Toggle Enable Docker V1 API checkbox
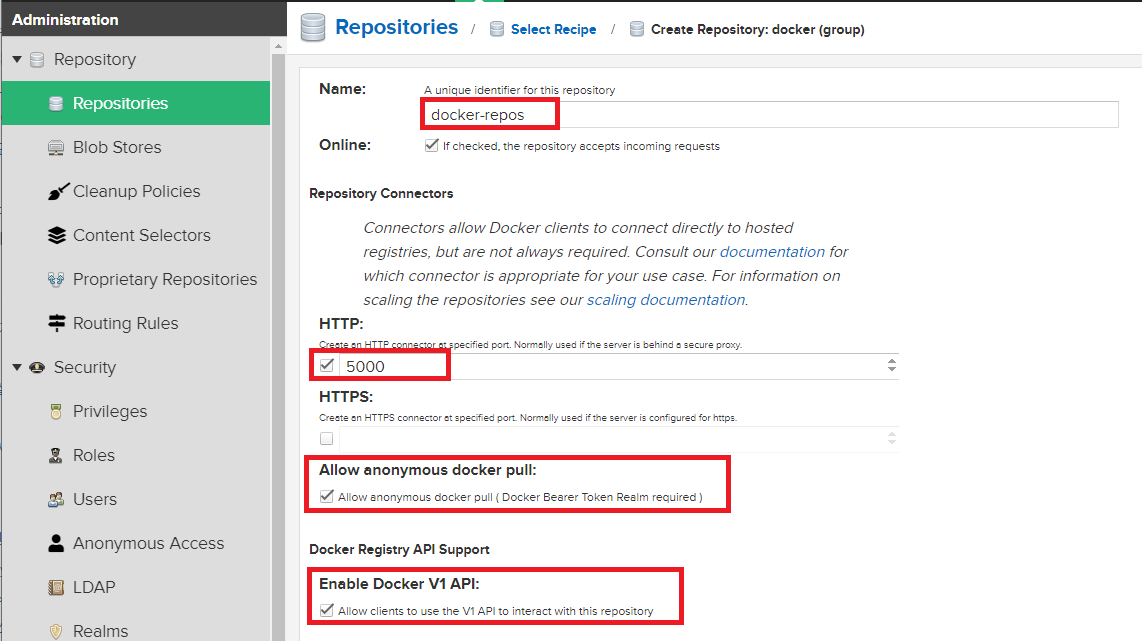Viewport: 1142px width, 641px height. click(327, 610)
